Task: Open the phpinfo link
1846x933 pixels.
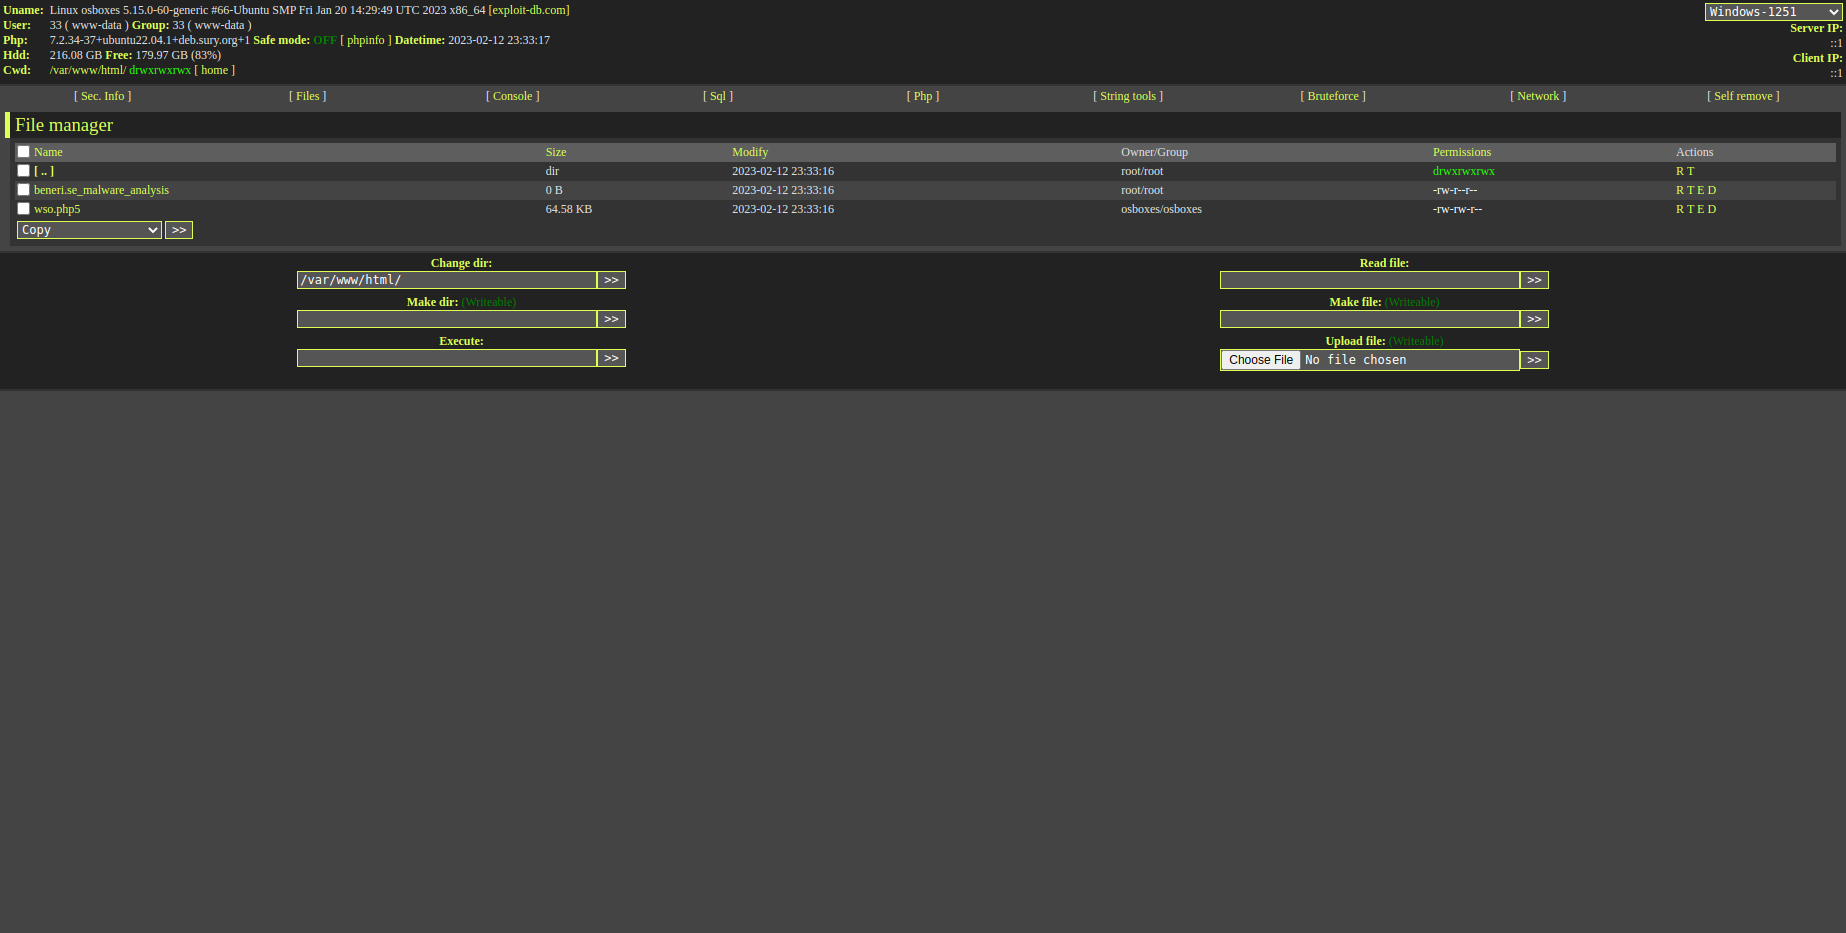Action: coord(366,40)
